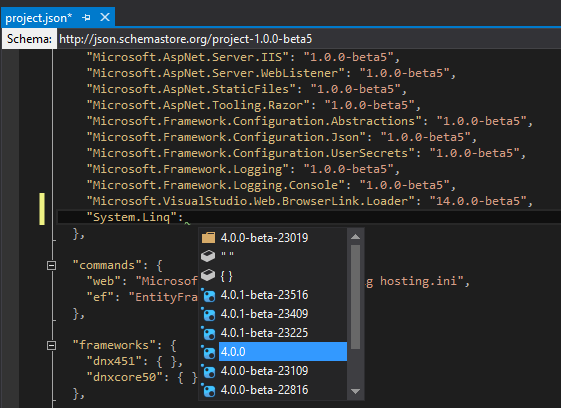Image resolution: width=561 pixels, height=408 pixels.
Task: Click the "dnx451" framework key
Action: click(x=114, y=361)
